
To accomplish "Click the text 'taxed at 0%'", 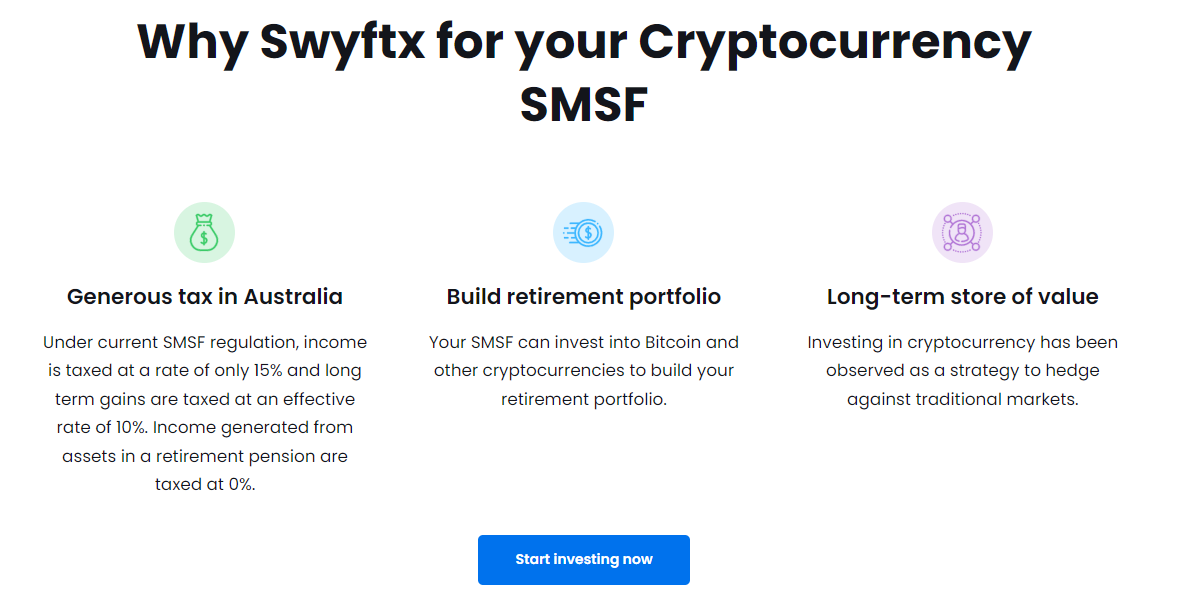I will pos(205,484).
